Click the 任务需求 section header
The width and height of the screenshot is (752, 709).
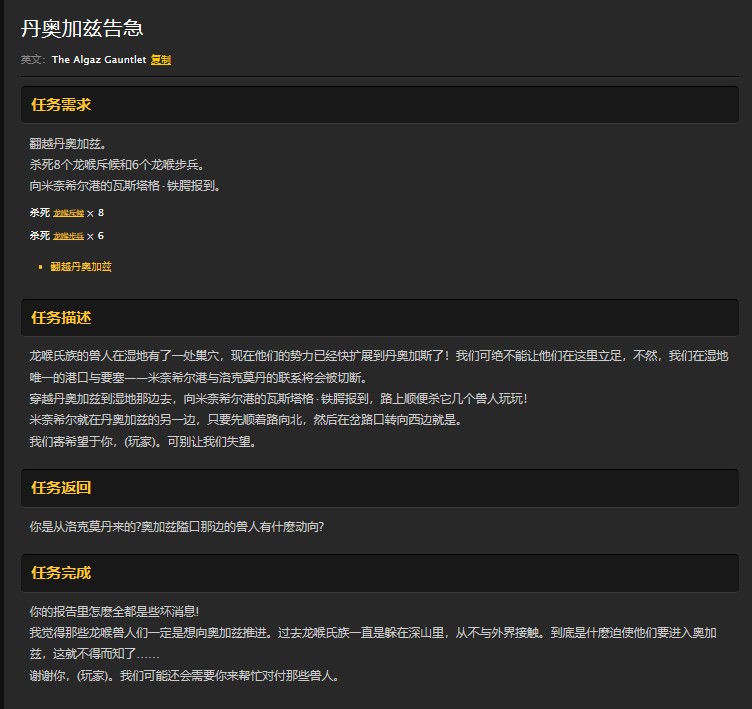pyautogui.click(x=61, y=105)
